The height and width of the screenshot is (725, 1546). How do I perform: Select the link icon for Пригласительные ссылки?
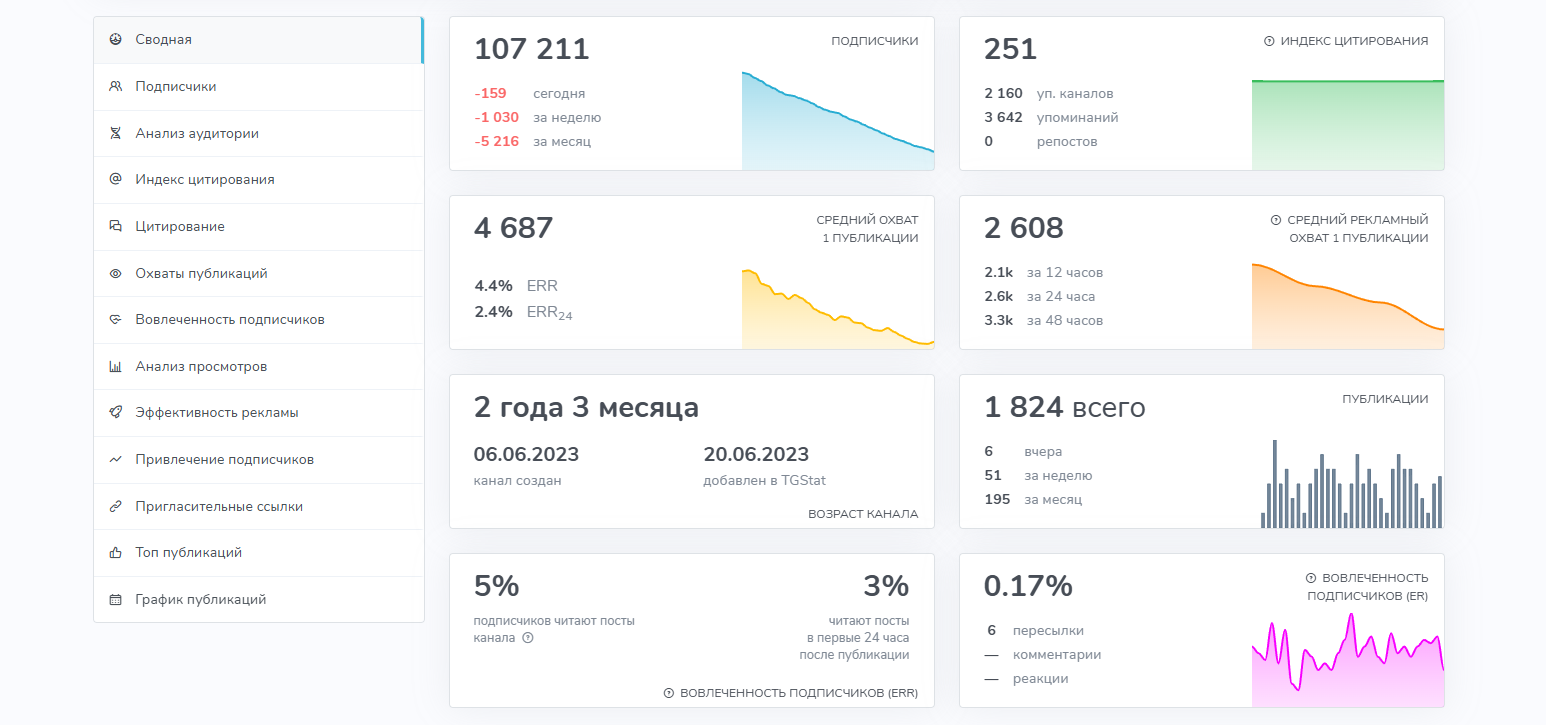pyautogui.click(x=117, y=506)
